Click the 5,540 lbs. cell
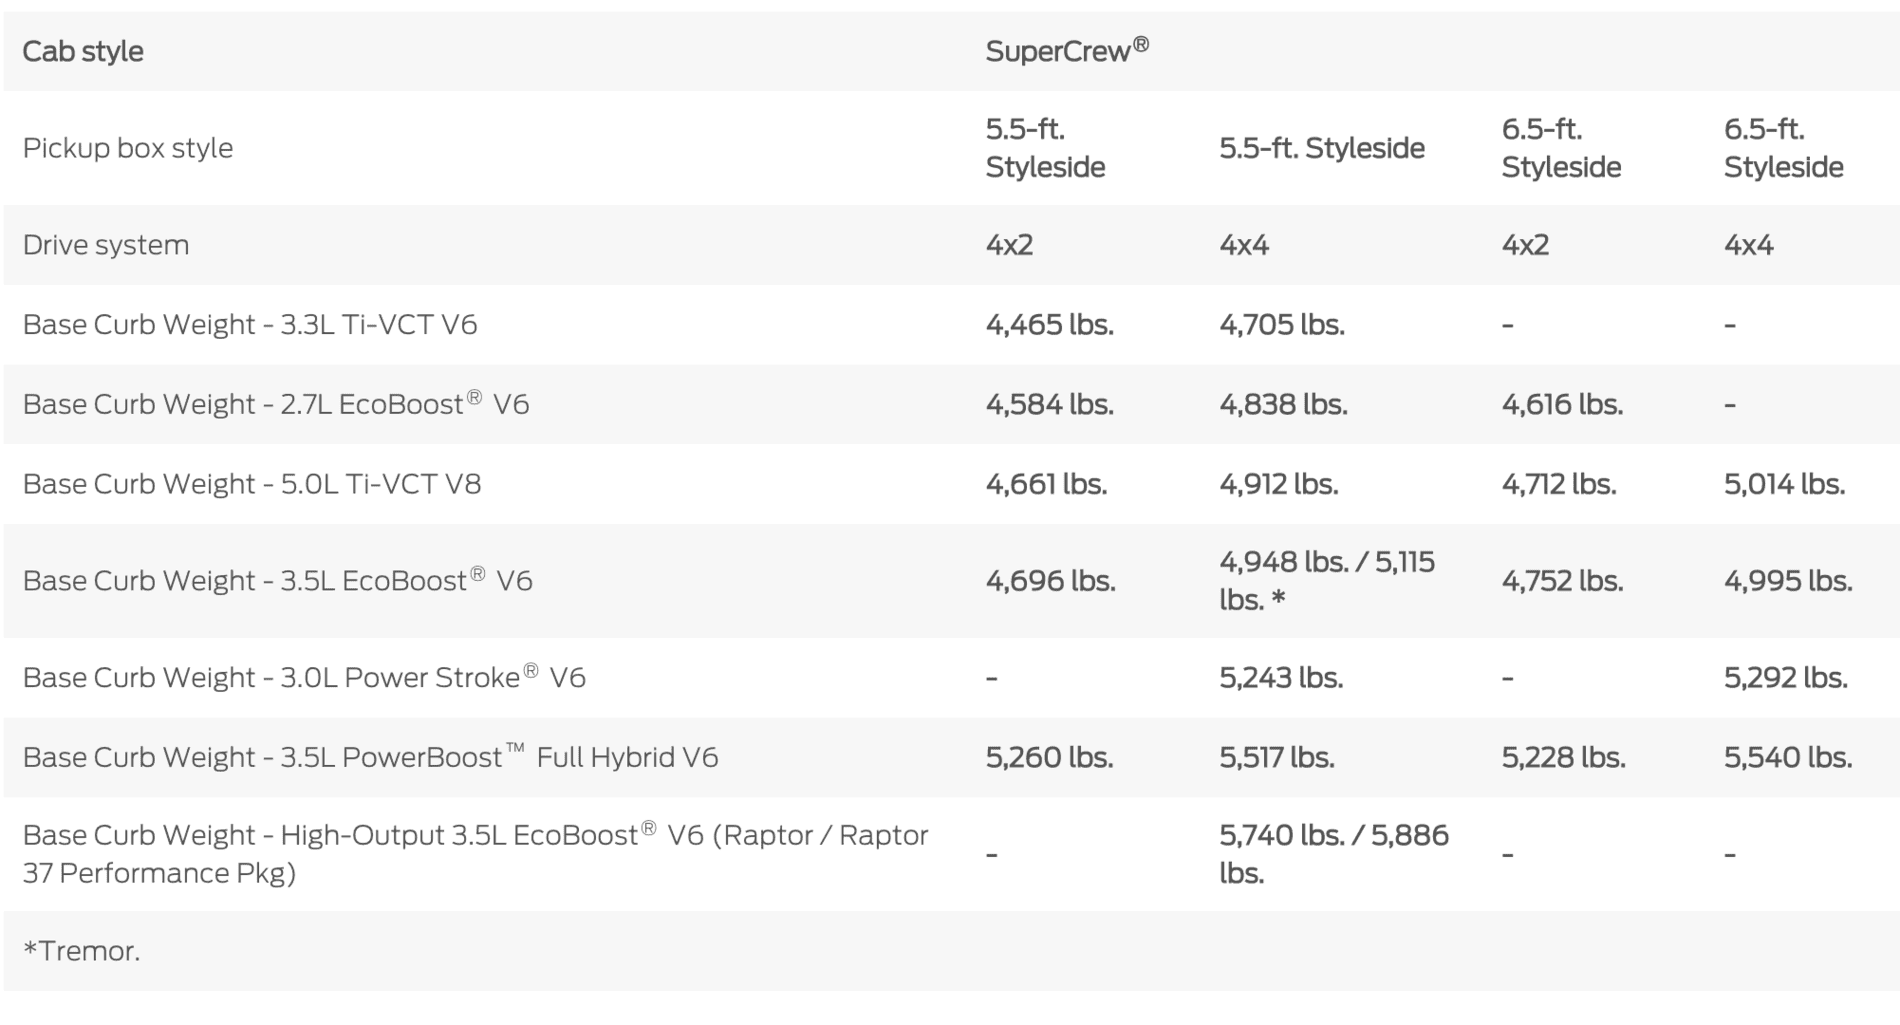Image resolution: width=1900 pixels, height=1025 pixels. [1788, 758]
